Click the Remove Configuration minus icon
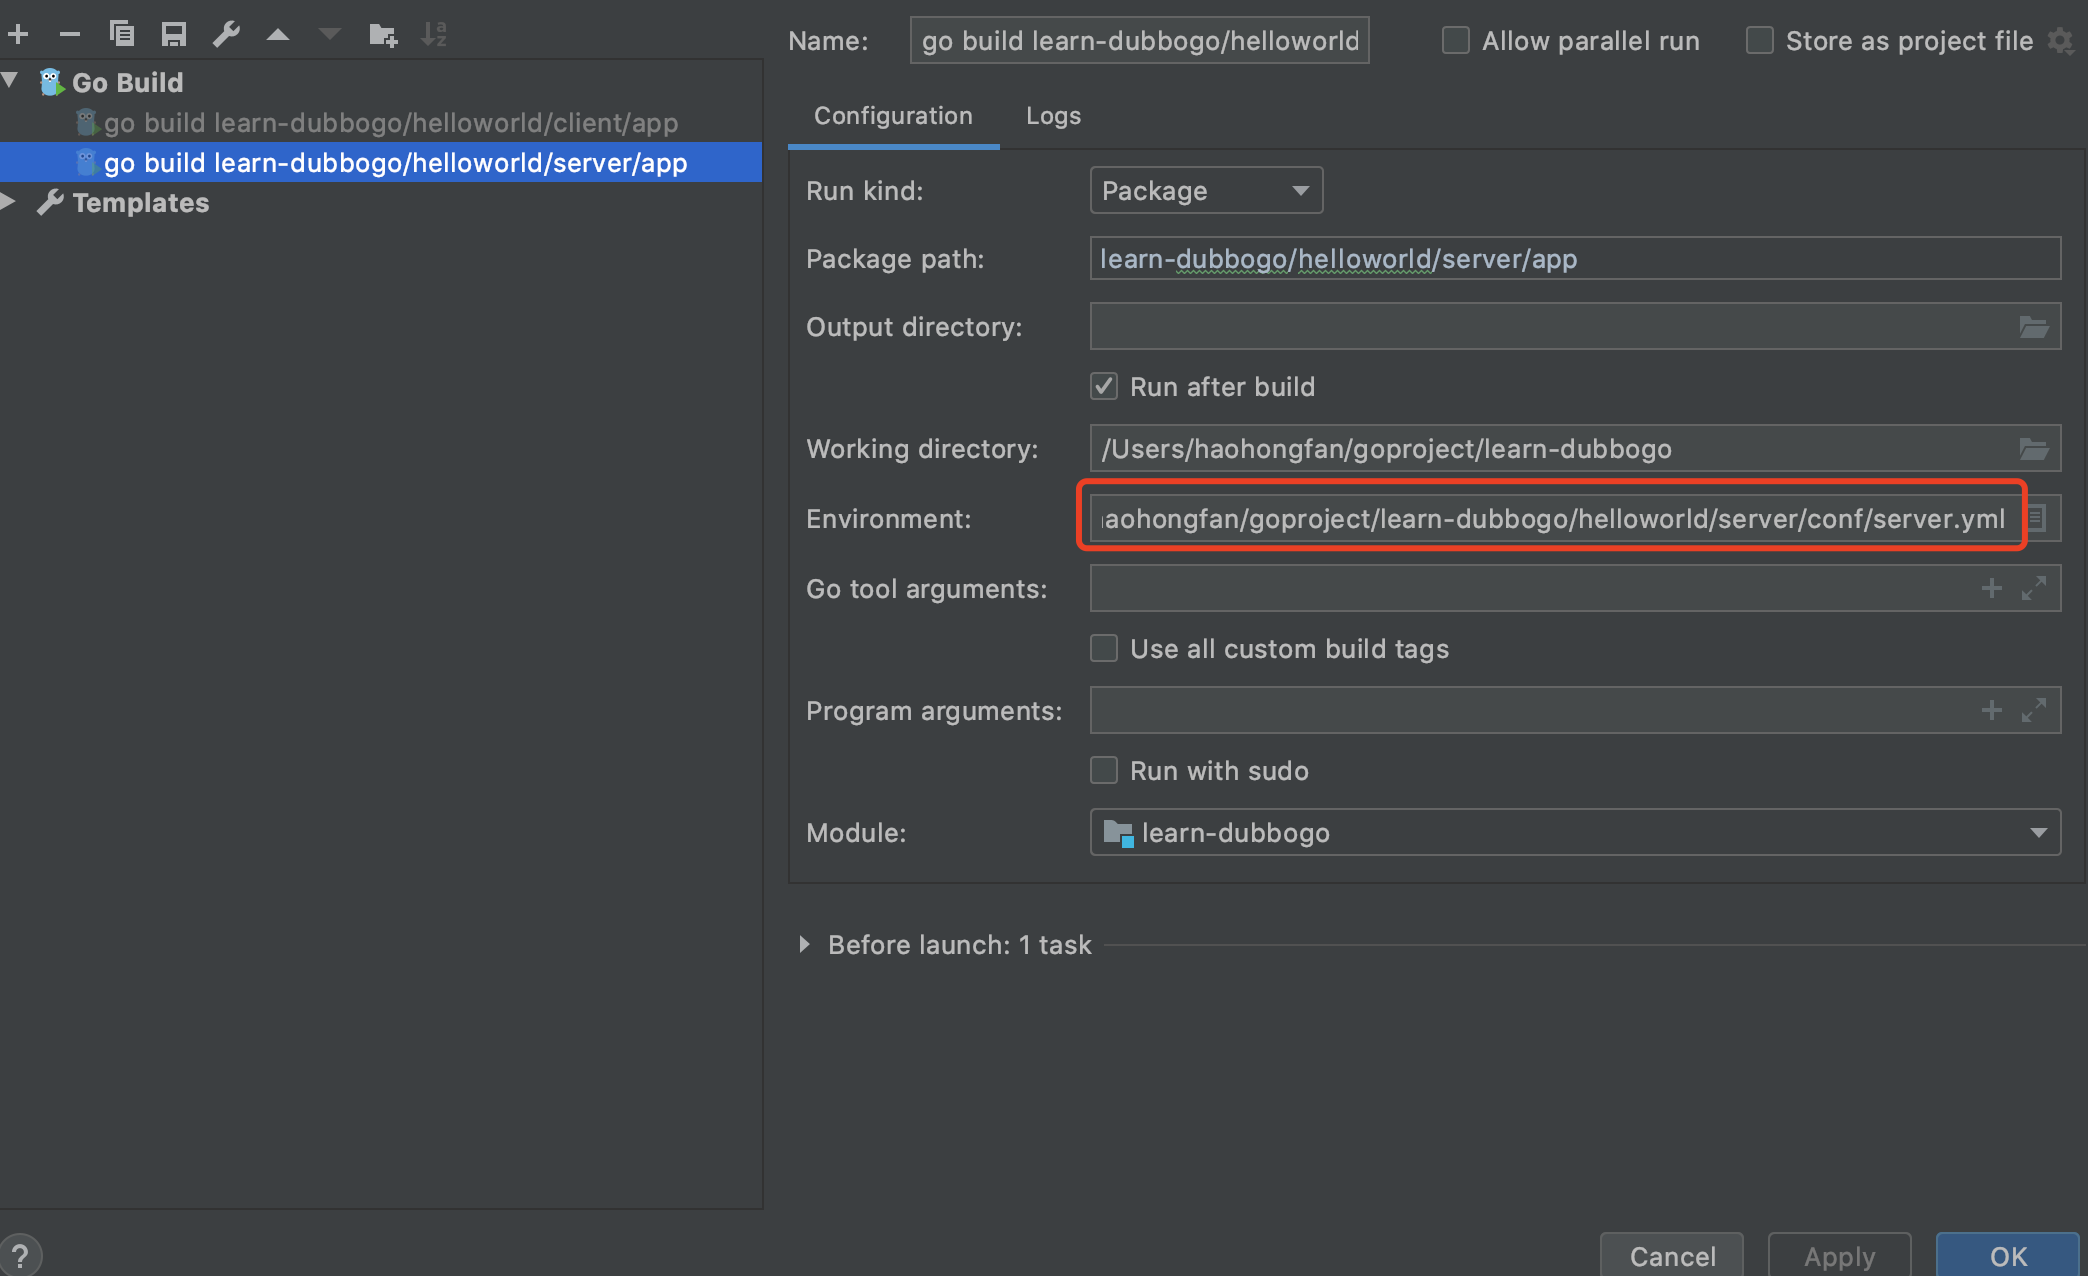The image size is (2088, 1276). click(x=69, y=35)
